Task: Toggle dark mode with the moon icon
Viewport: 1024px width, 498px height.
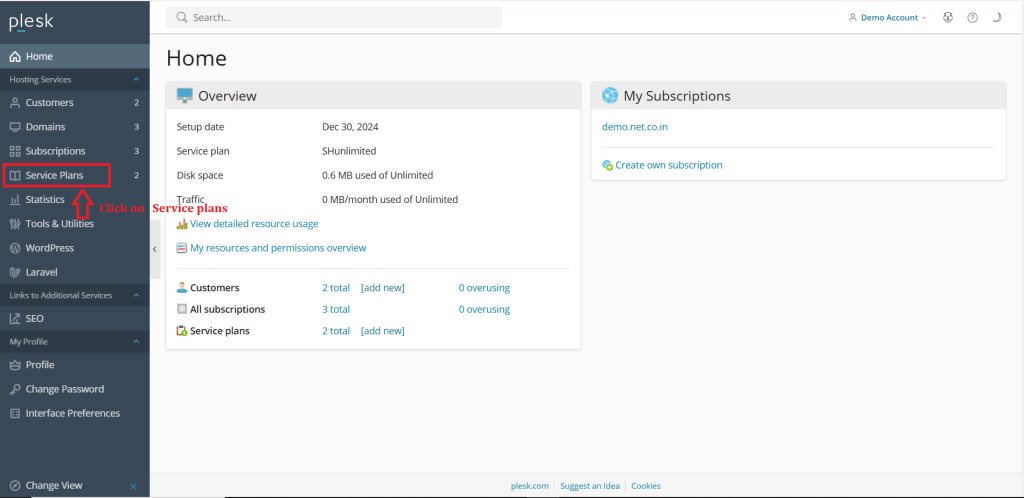Action: (x=997, y=18)
